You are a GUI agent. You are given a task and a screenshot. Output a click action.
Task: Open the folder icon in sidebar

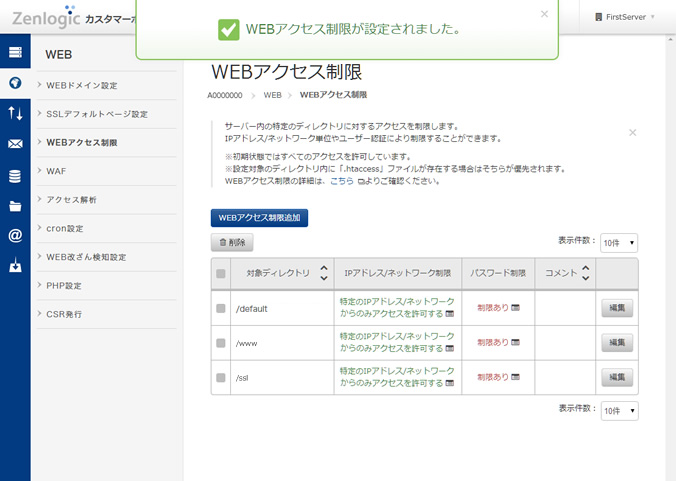[15, 206]
